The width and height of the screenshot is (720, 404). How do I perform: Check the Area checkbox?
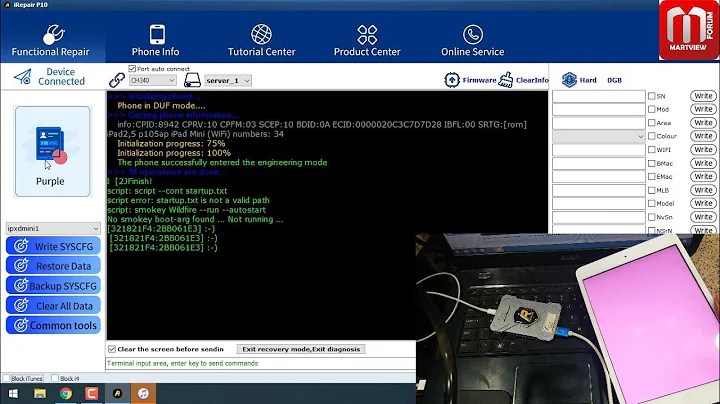pyautogui.click(x=652, y=123)
